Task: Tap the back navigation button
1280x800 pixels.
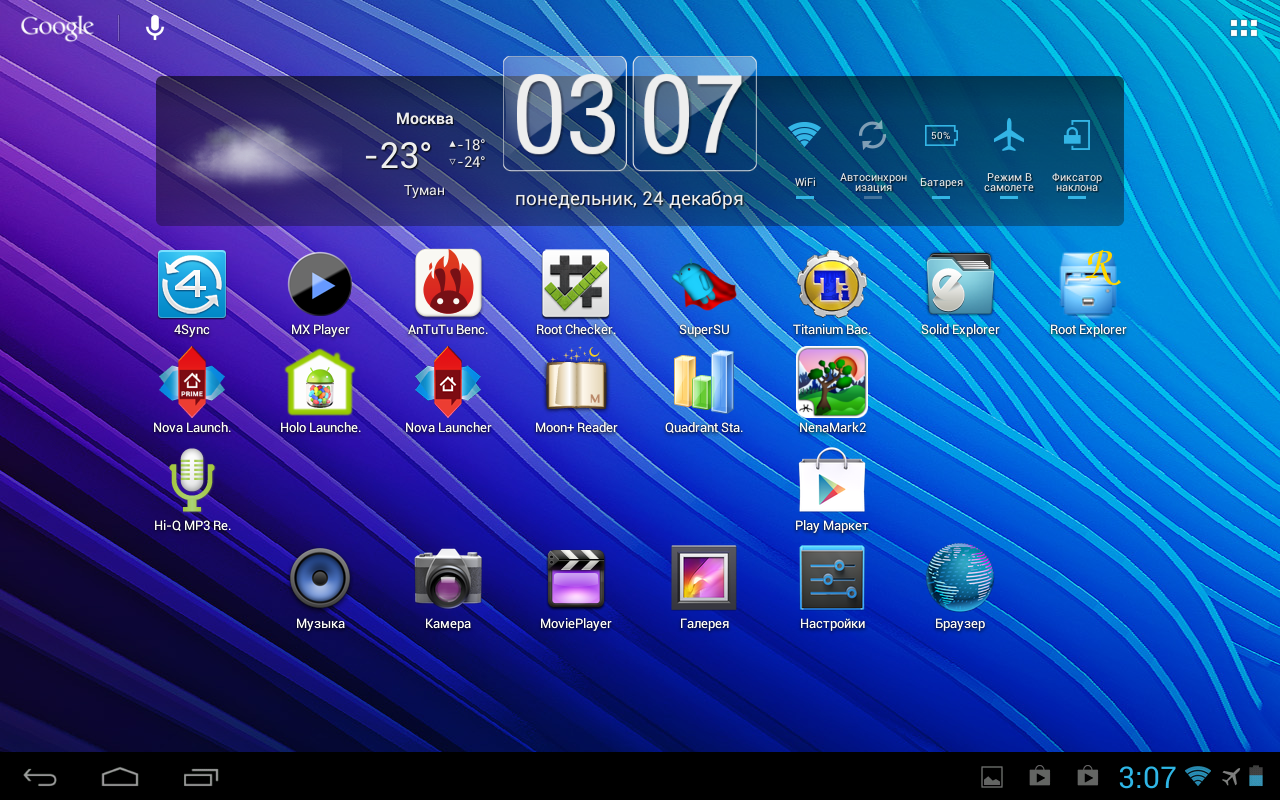Action: pyautogui.click(x=41, y=777)
